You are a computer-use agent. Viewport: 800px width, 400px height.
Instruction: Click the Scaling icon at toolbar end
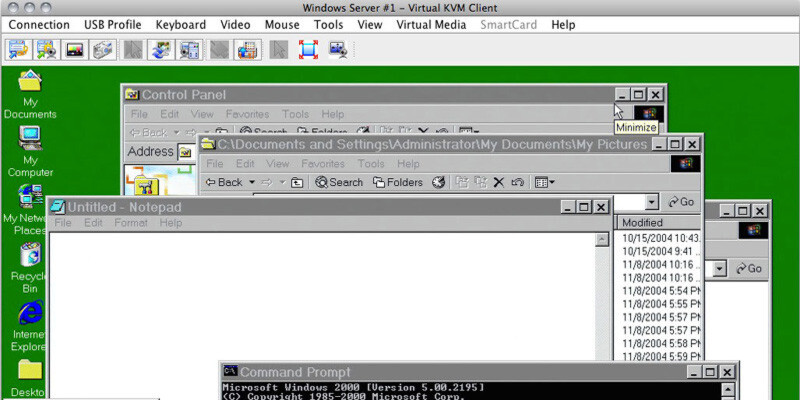coord(338,49)
